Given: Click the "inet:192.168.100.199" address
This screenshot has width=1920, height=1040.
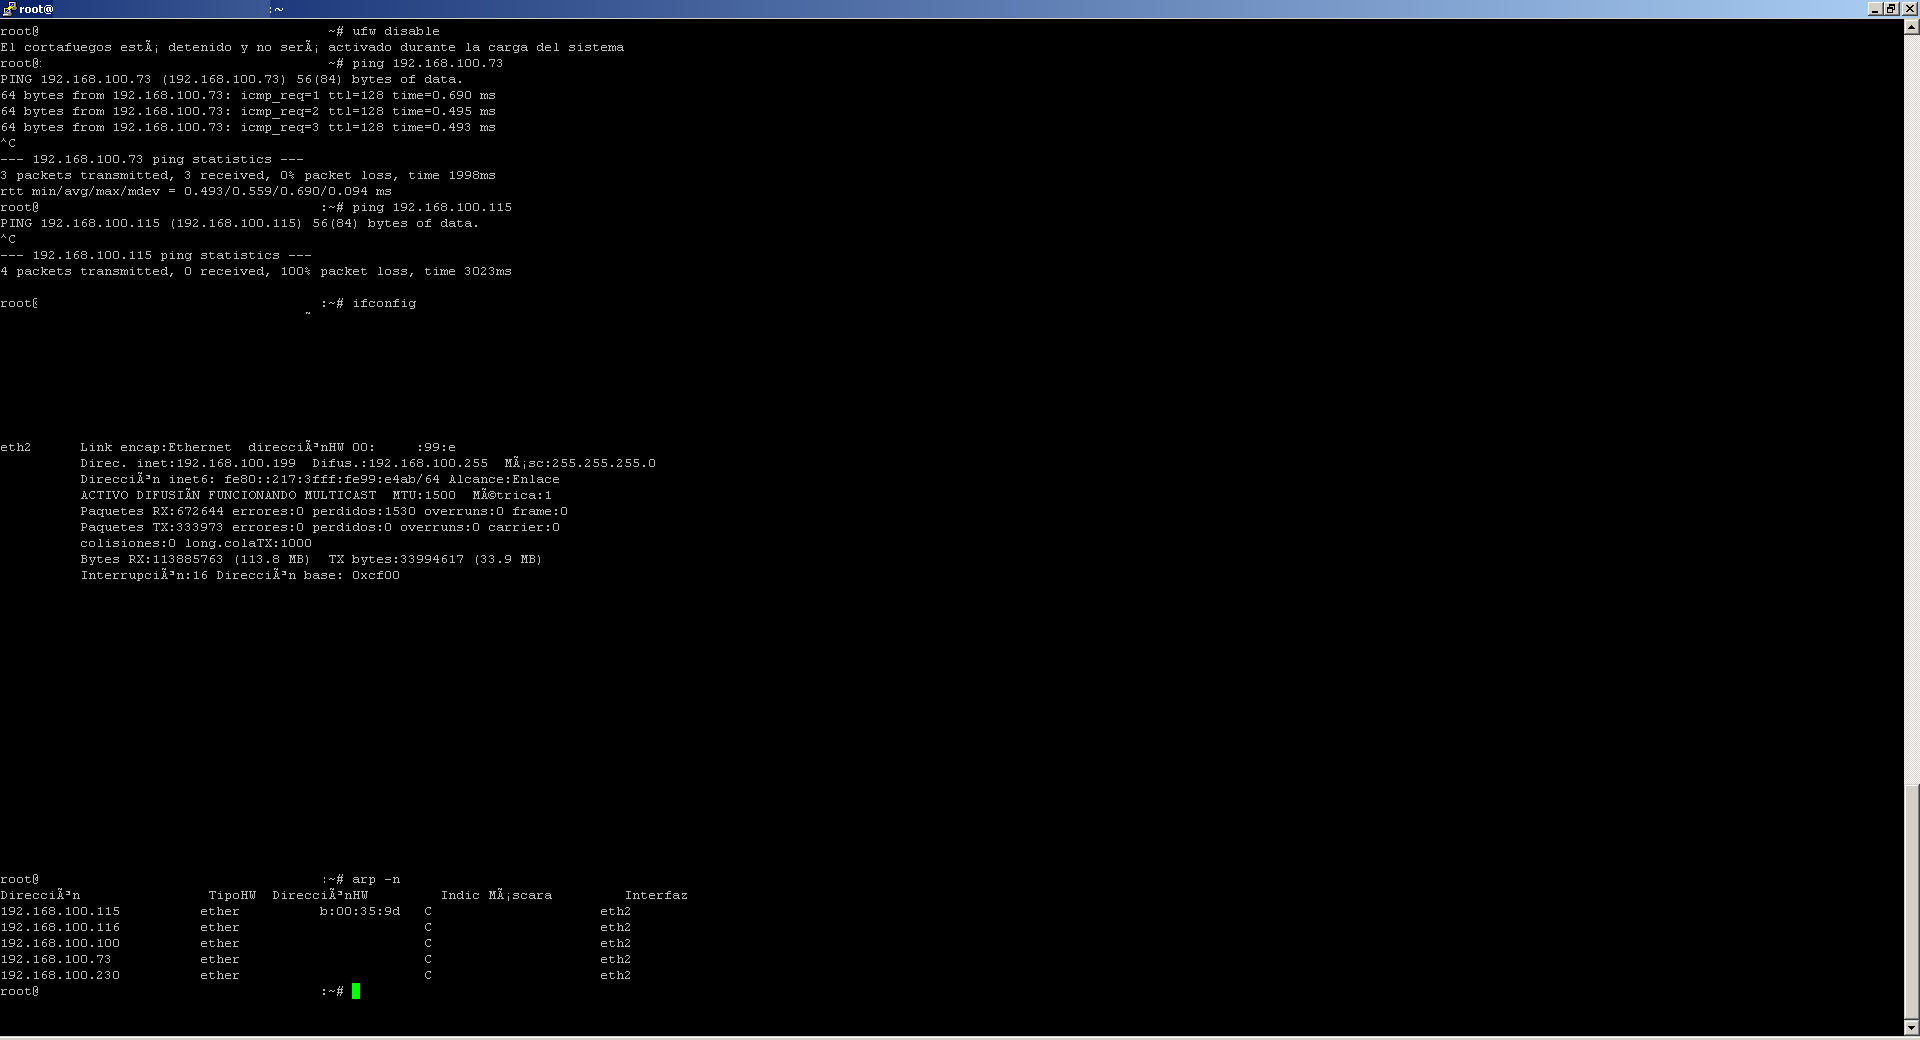Looking at the screenshot, I should click(216, 463).
